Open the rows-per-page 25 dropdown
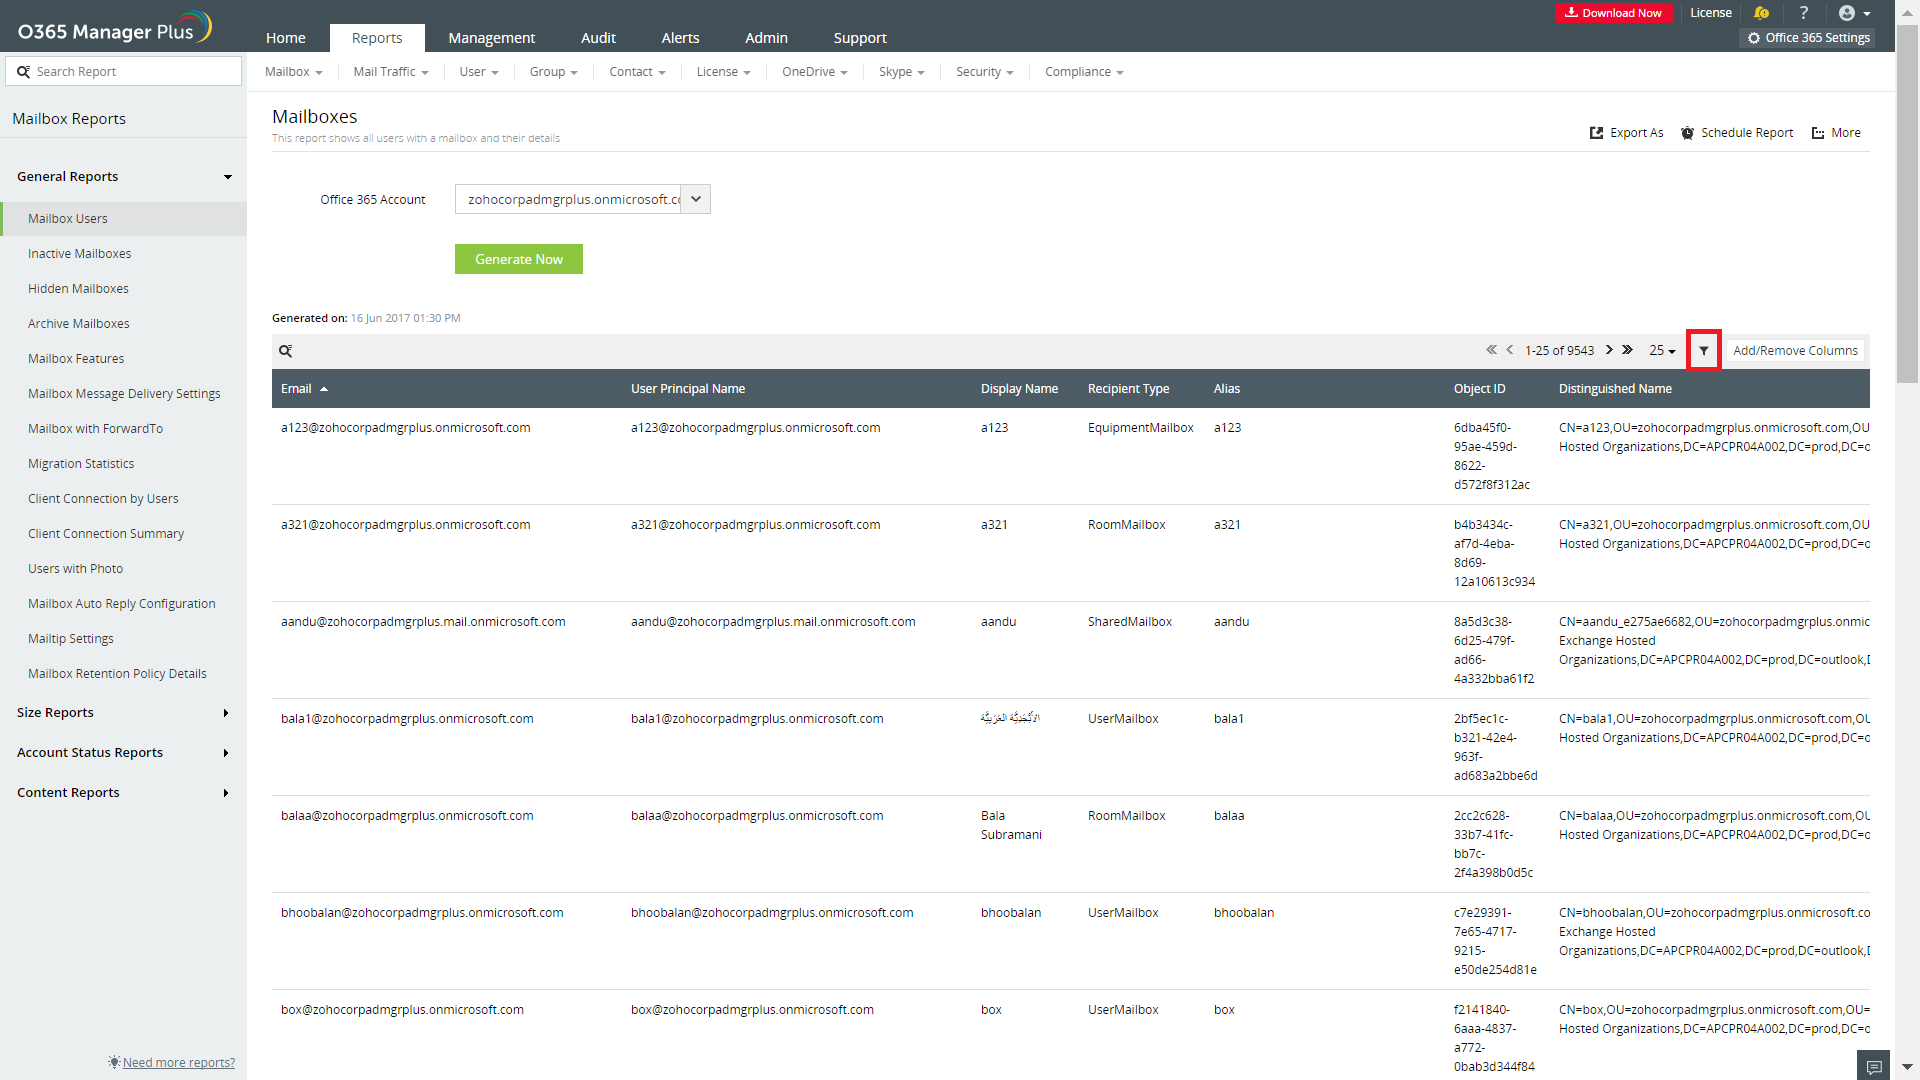The height and width of the screenshot is (1080, 1920). coord(1662,351)
